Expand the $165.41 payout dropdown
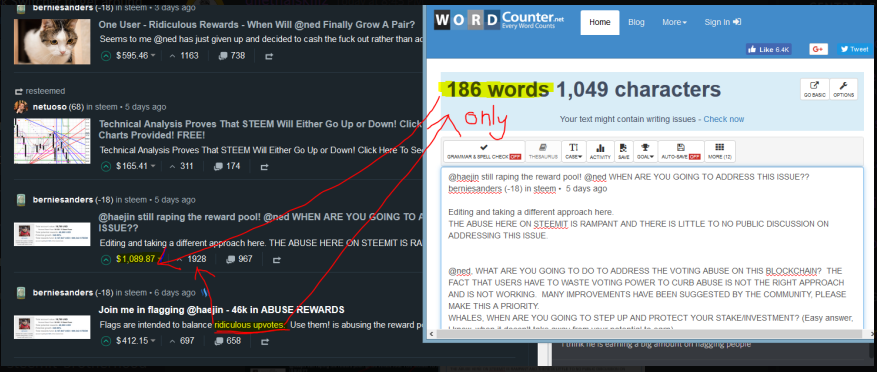This screenshot has height=372, width=877. (153, 166)
